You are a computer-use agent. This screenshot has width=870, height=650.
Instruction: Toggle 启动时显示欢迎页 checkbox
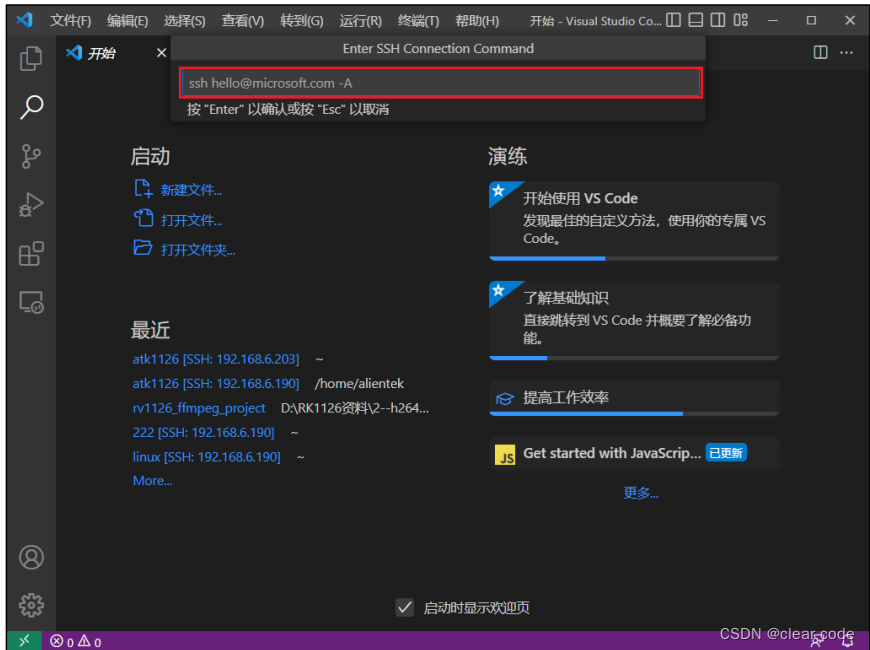click(x=404, y=607)
